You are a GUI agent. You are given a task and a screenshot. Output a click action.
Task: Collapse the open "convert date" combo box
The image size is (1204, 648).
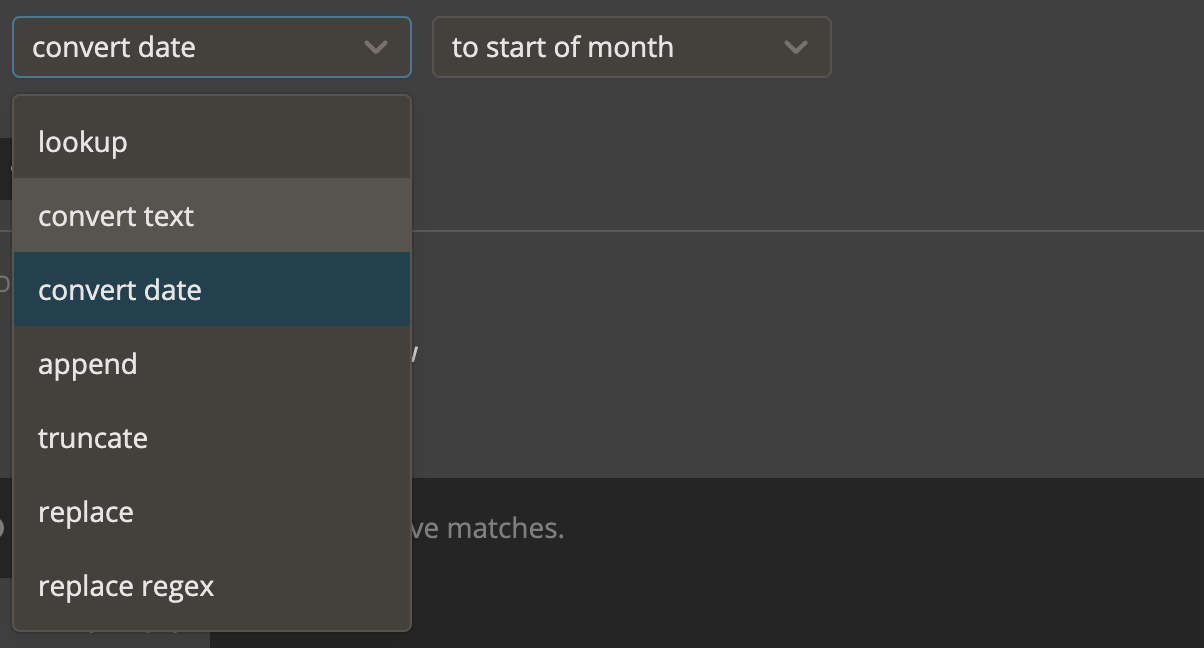pos(211,47)
